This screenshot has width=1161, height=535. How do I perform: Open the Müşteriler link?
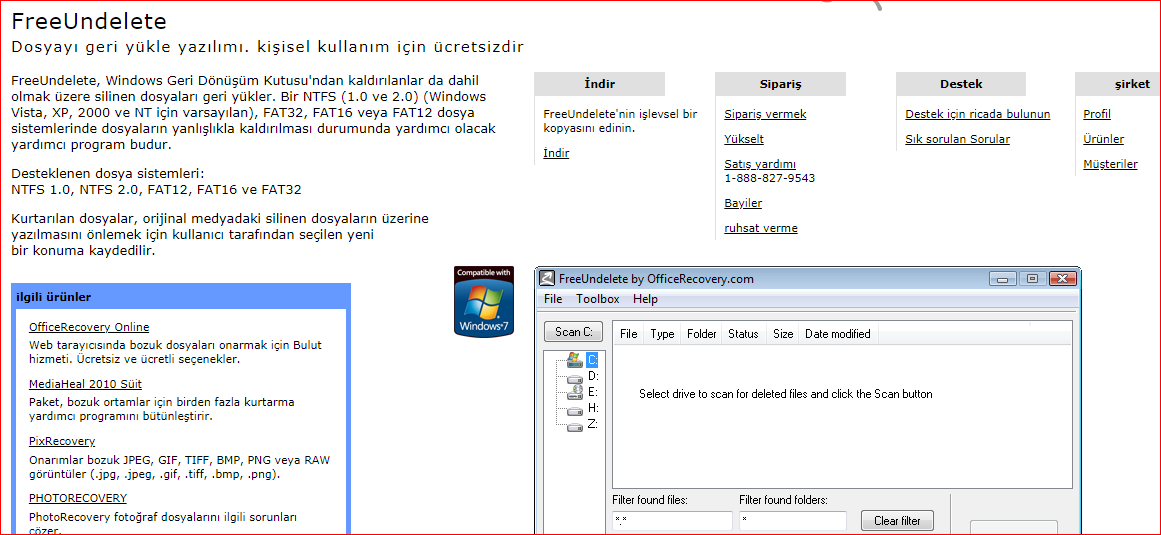(1110, 164)
